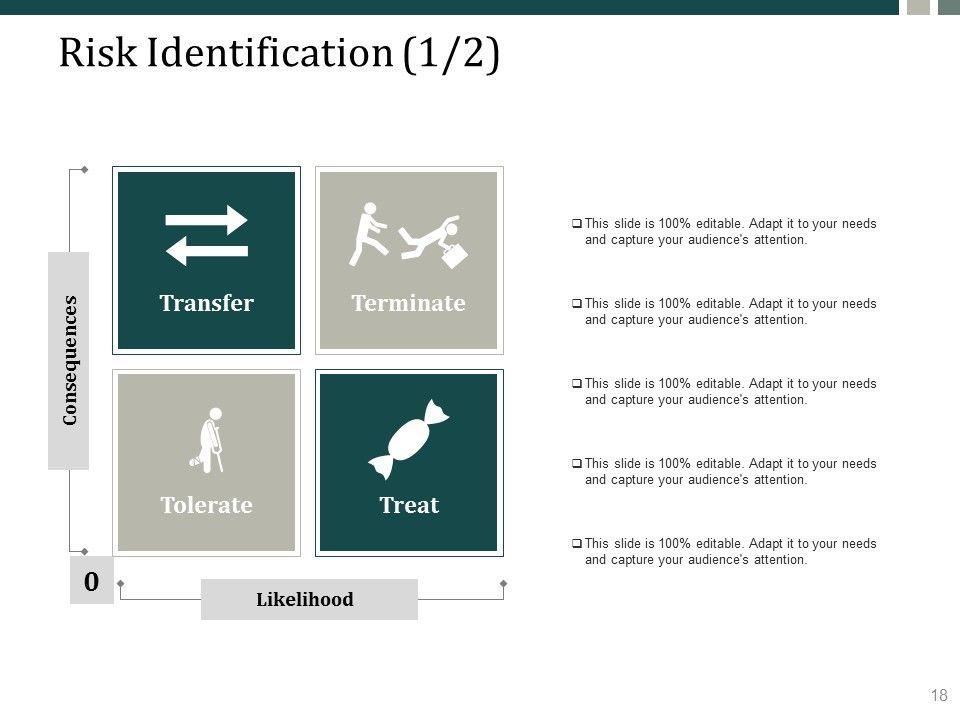Click the "Likelihood" axis label box

309,599
